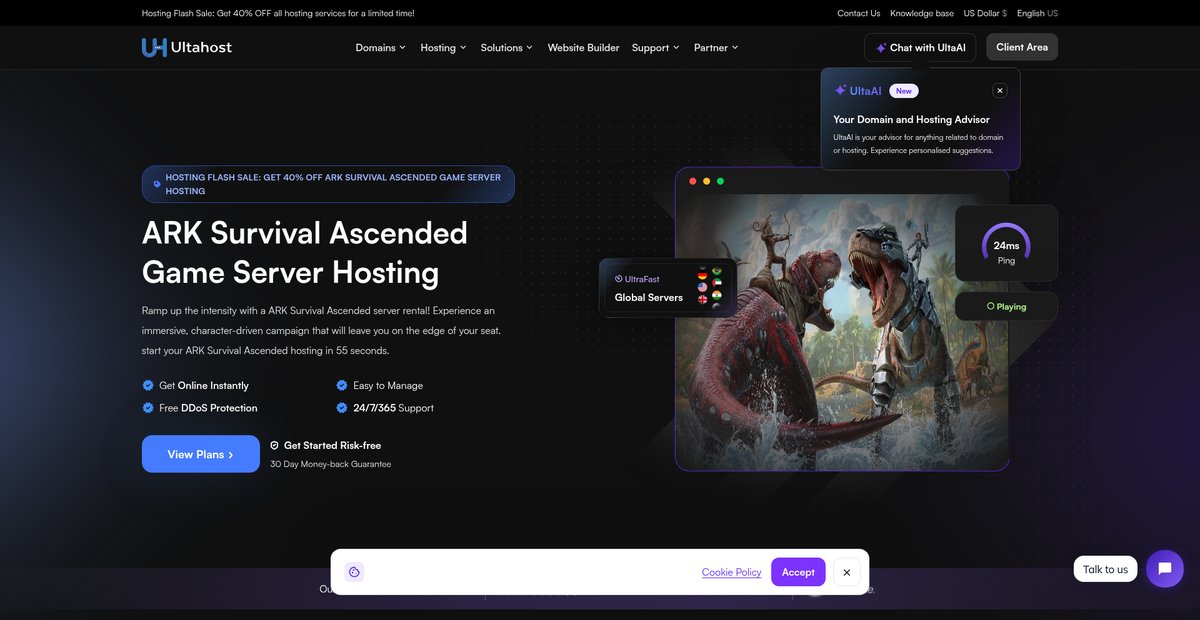Image resolution: width=1200 pixels, height=620 pixels.
Task: Click the Talk to us label
Action: (x=1105, y=569)
